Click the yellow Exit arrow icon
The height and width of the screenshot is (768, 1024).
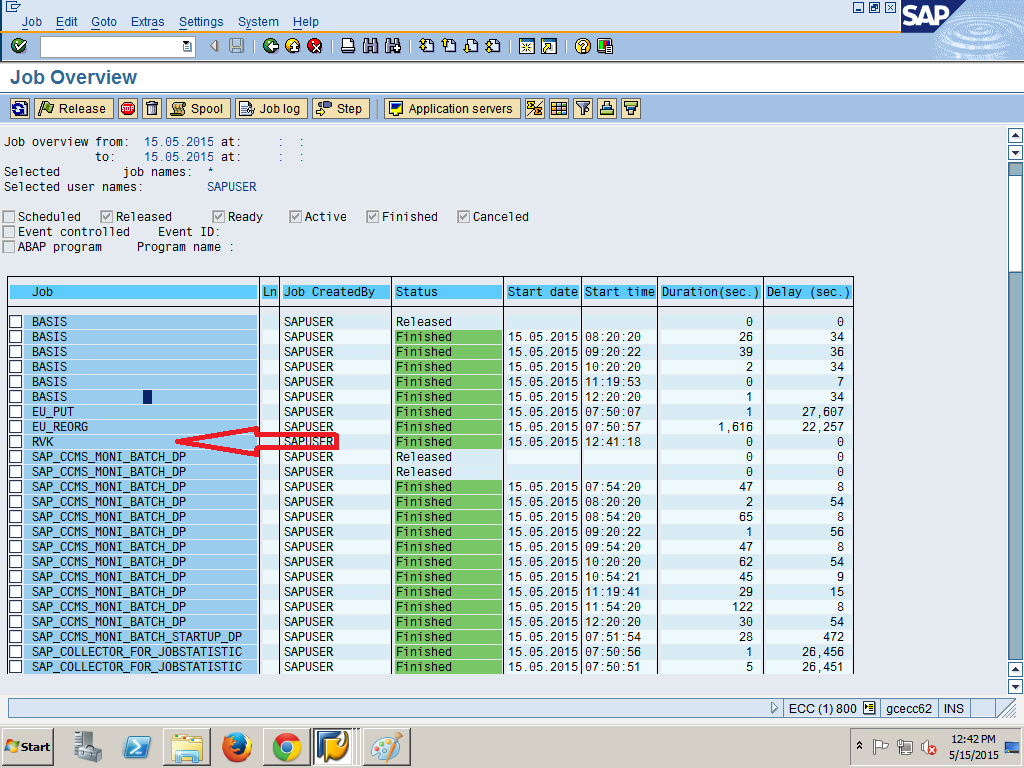pos(293,46)
